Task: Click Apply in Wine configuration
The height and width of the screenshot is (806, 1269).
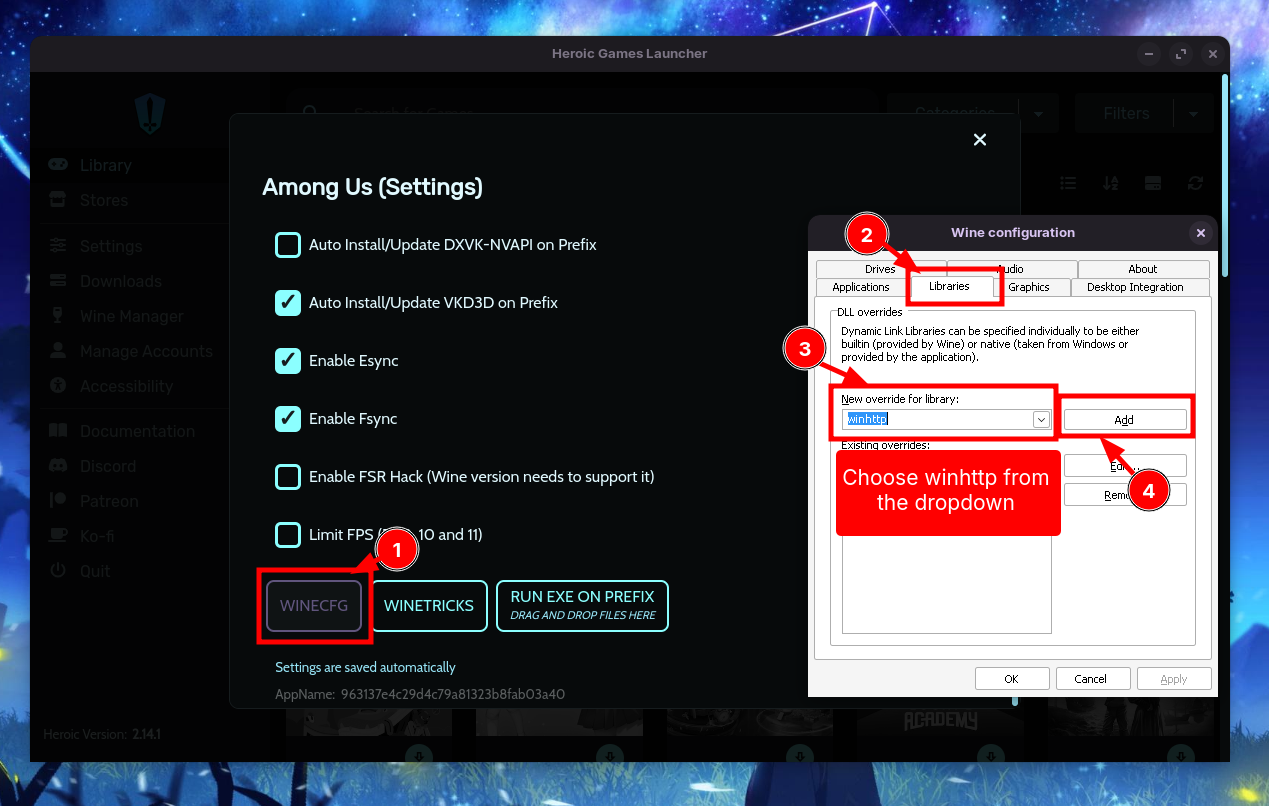Action: (x=1174, y=679)
